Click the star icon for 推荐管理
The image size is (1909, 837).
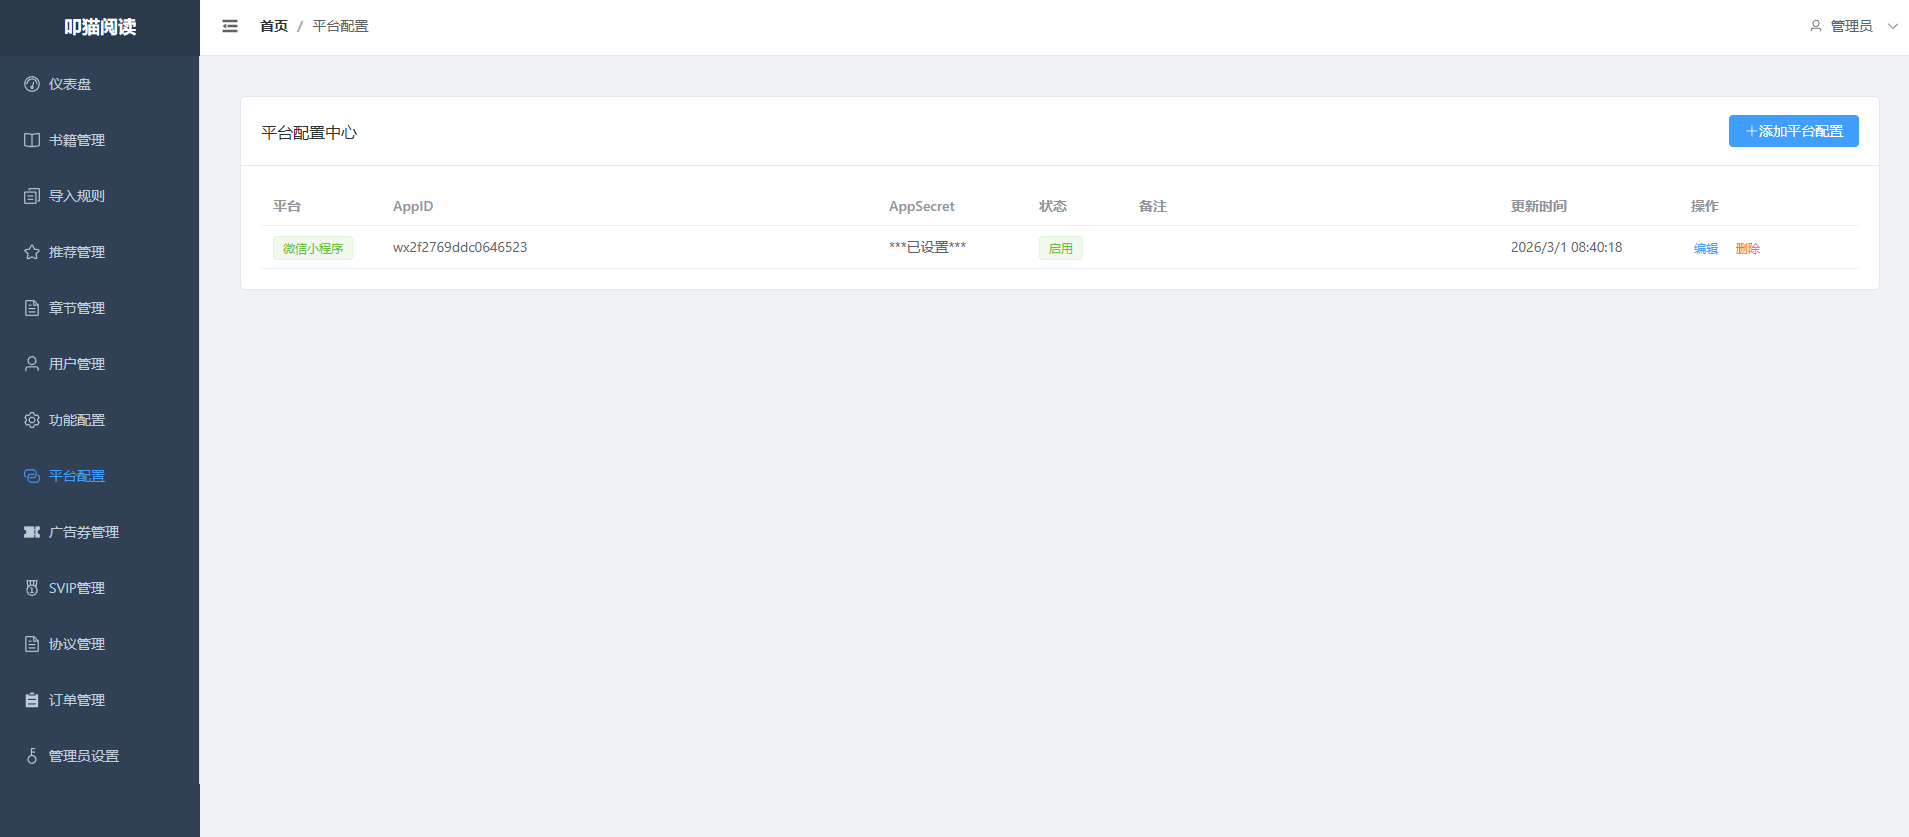[x=32, y=252]
